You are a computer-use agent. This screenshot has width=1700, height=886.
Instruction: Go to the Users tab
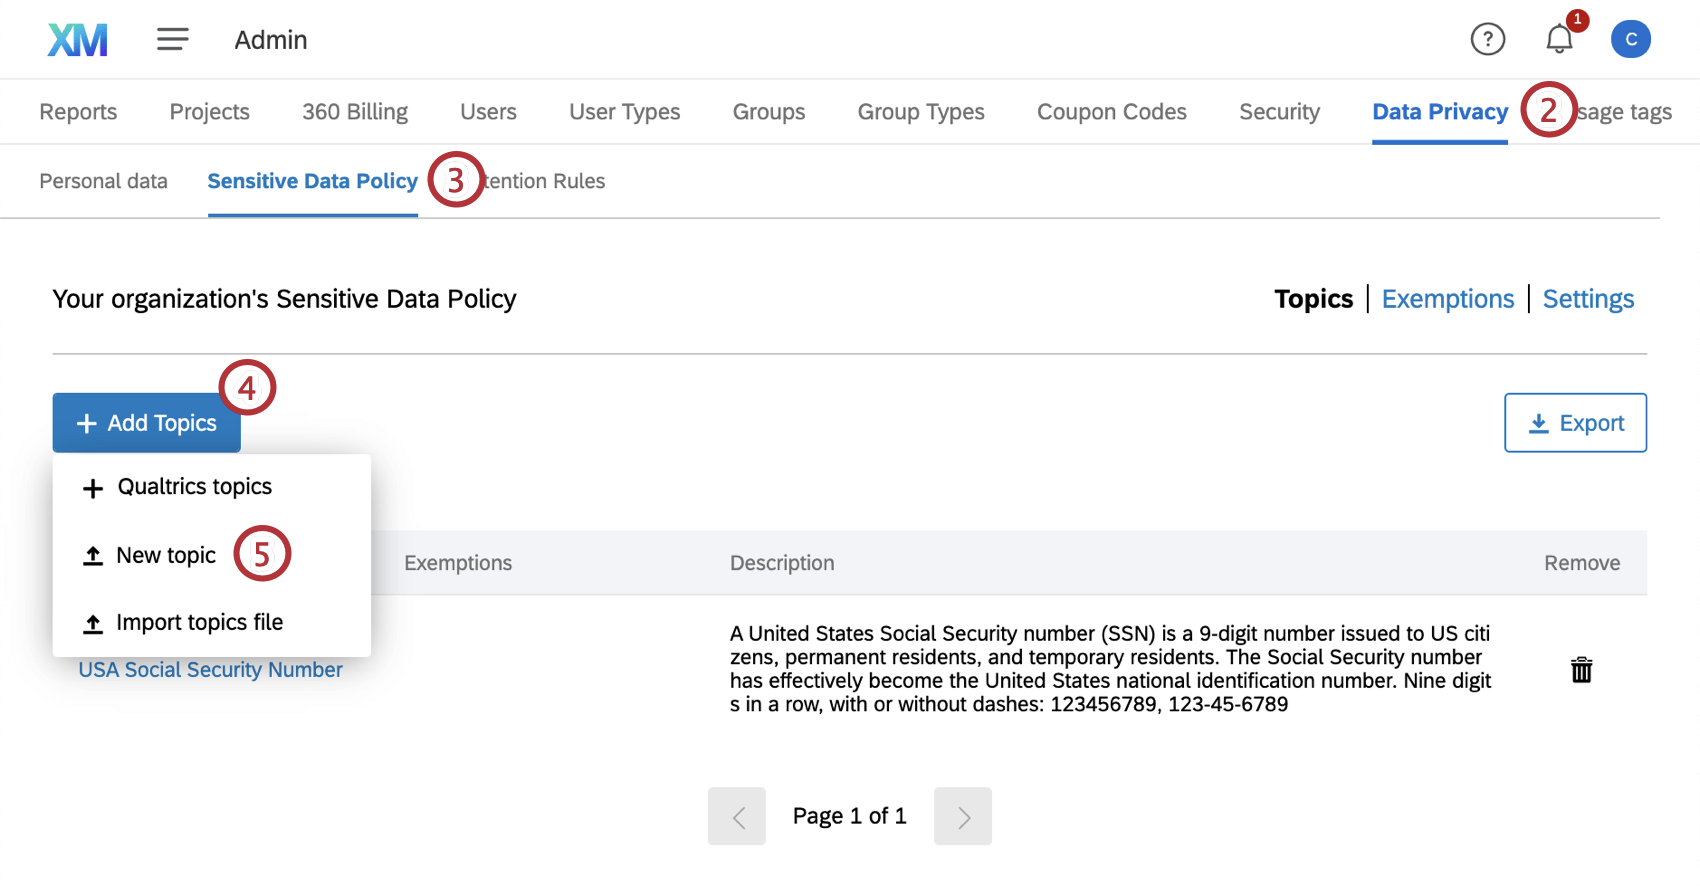click(x=488, y=112)
